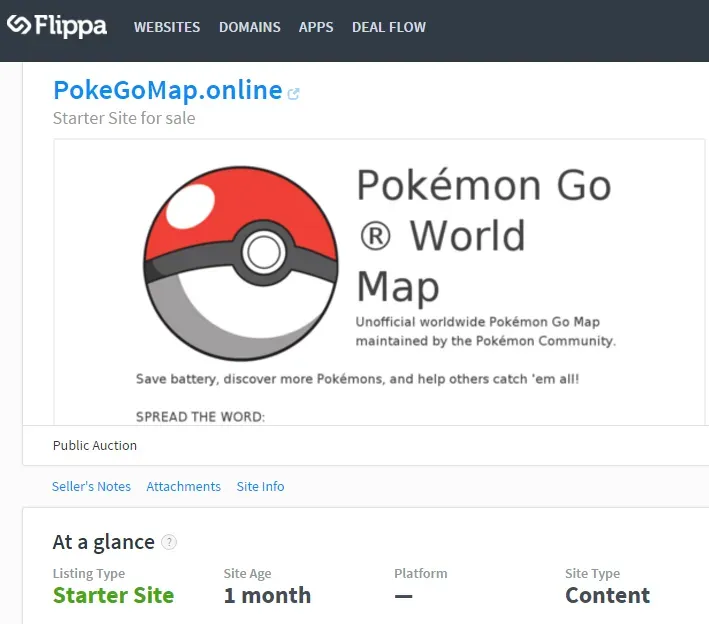This screenshot has height=624, width=709.
Task: Click the external link icon beside PokeGoMap.online
Action: [x=293, y=94]
